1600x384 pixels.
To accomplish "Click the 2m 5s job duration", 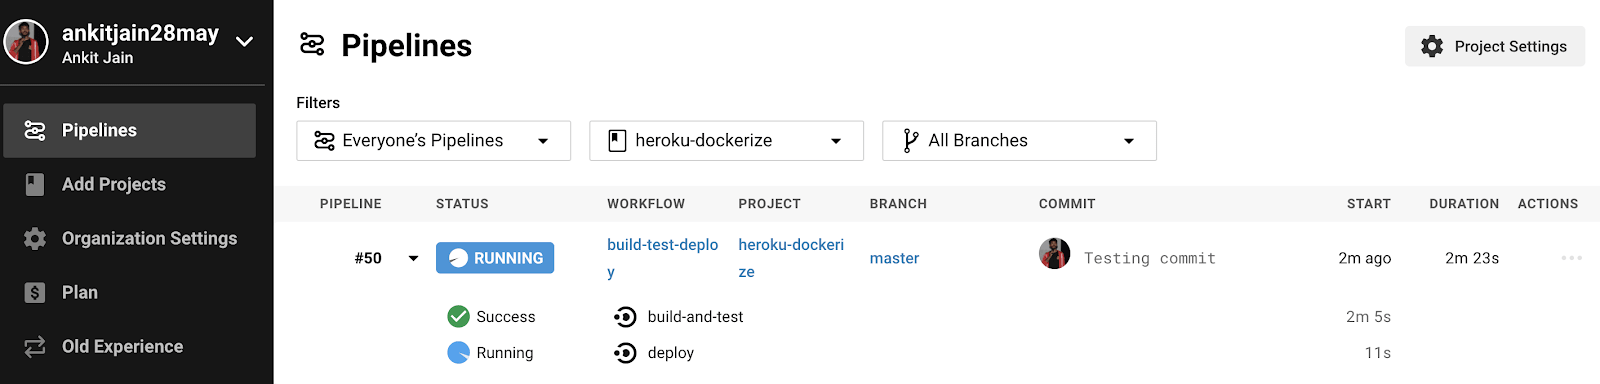I will click(x=1368, y=317).
